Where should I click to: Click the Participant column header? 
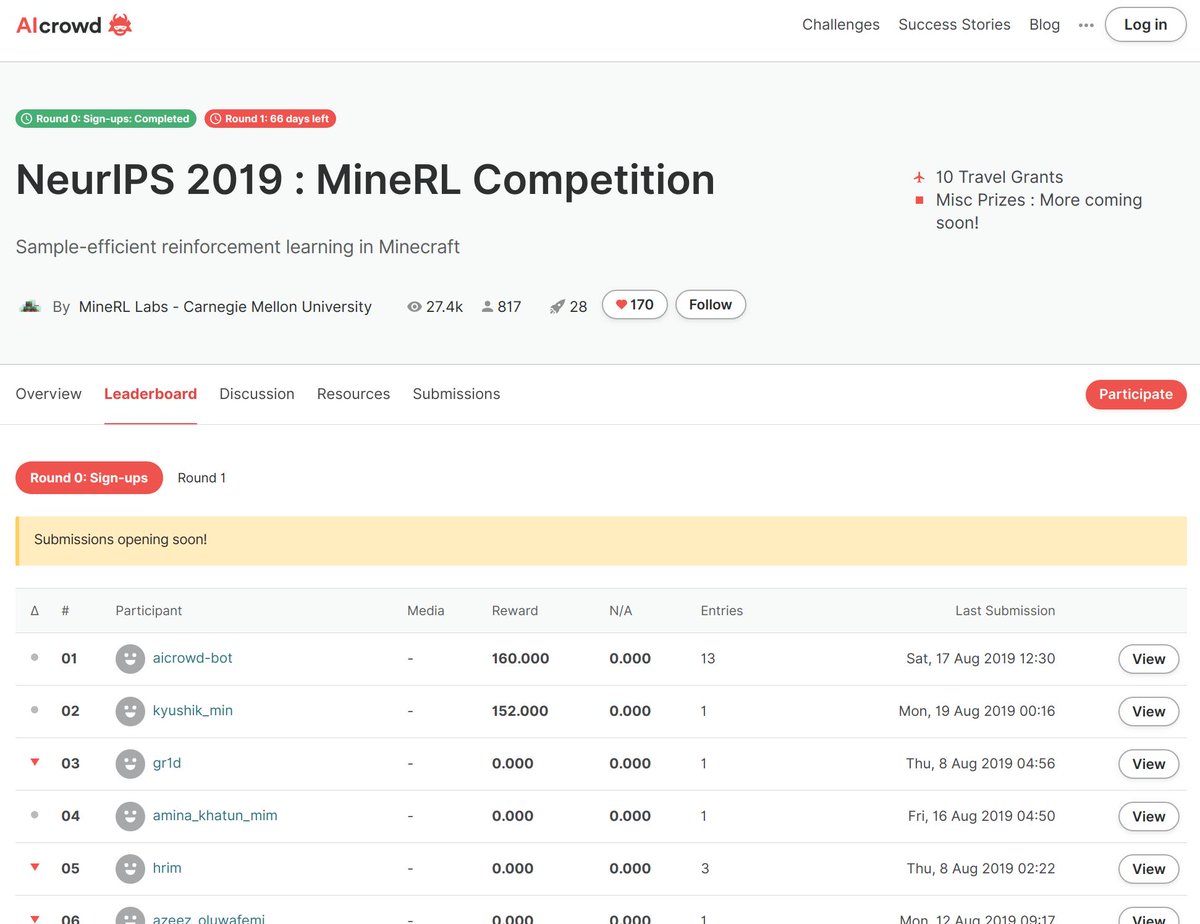coord(149,610)
